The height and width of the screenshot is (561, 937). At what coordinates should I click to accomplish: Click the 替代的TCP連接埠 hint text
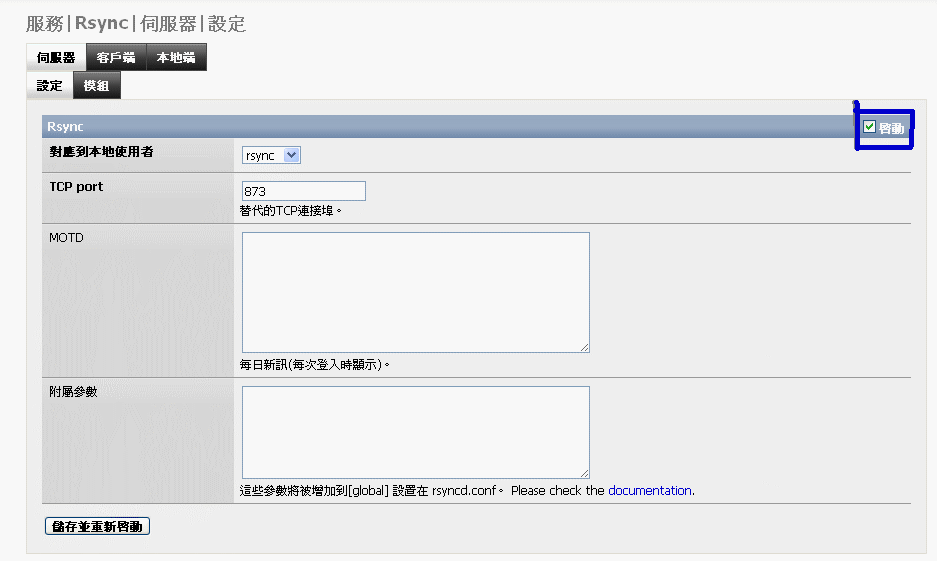point(290,211)
